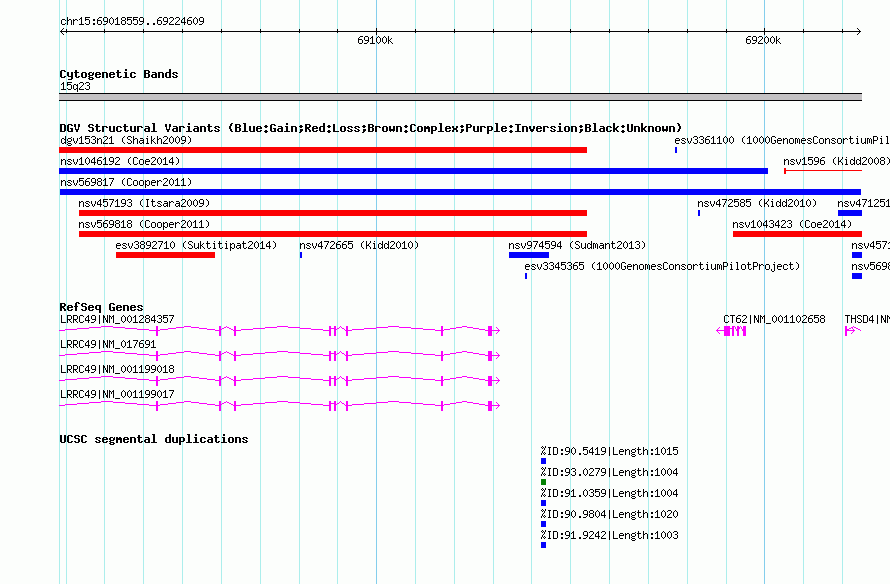The width and height of the screenshot is (890, 584).
Task: Click the nsv472665 (Kidd2010) label
Action: [359, 245]
